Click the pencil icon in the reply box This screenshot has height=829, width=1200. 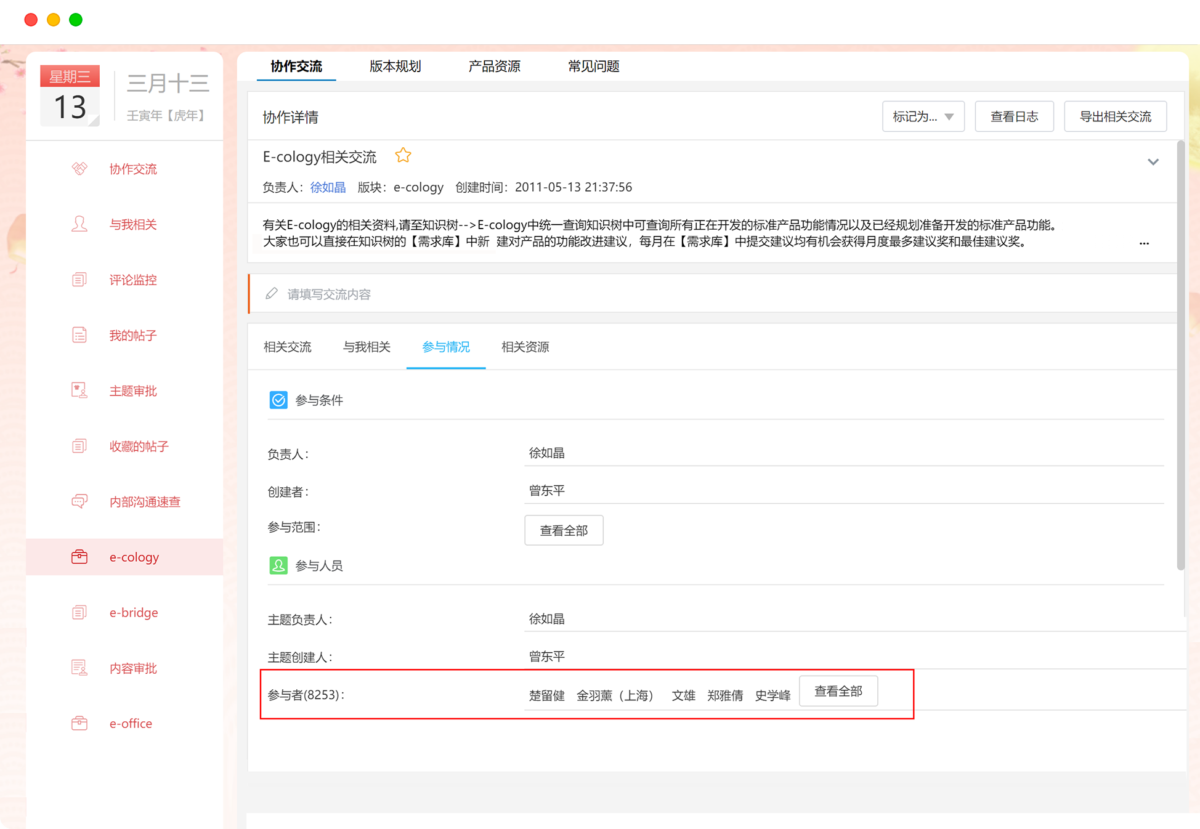[272, 294]
